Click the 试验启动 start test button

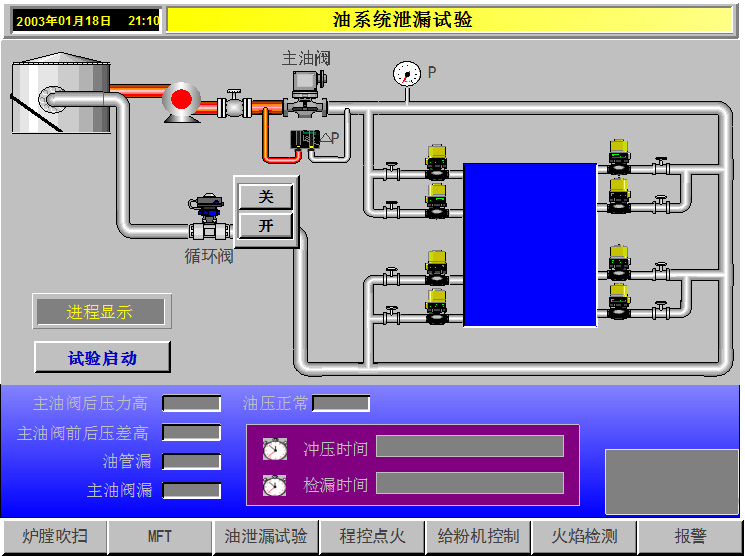click(x=102, y=357)
